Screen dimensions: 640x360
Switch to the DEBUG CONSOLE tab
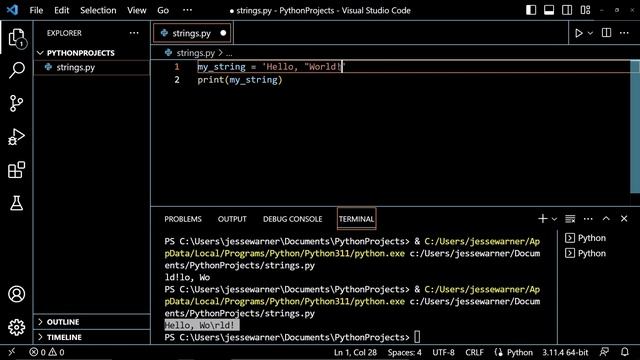292,219
